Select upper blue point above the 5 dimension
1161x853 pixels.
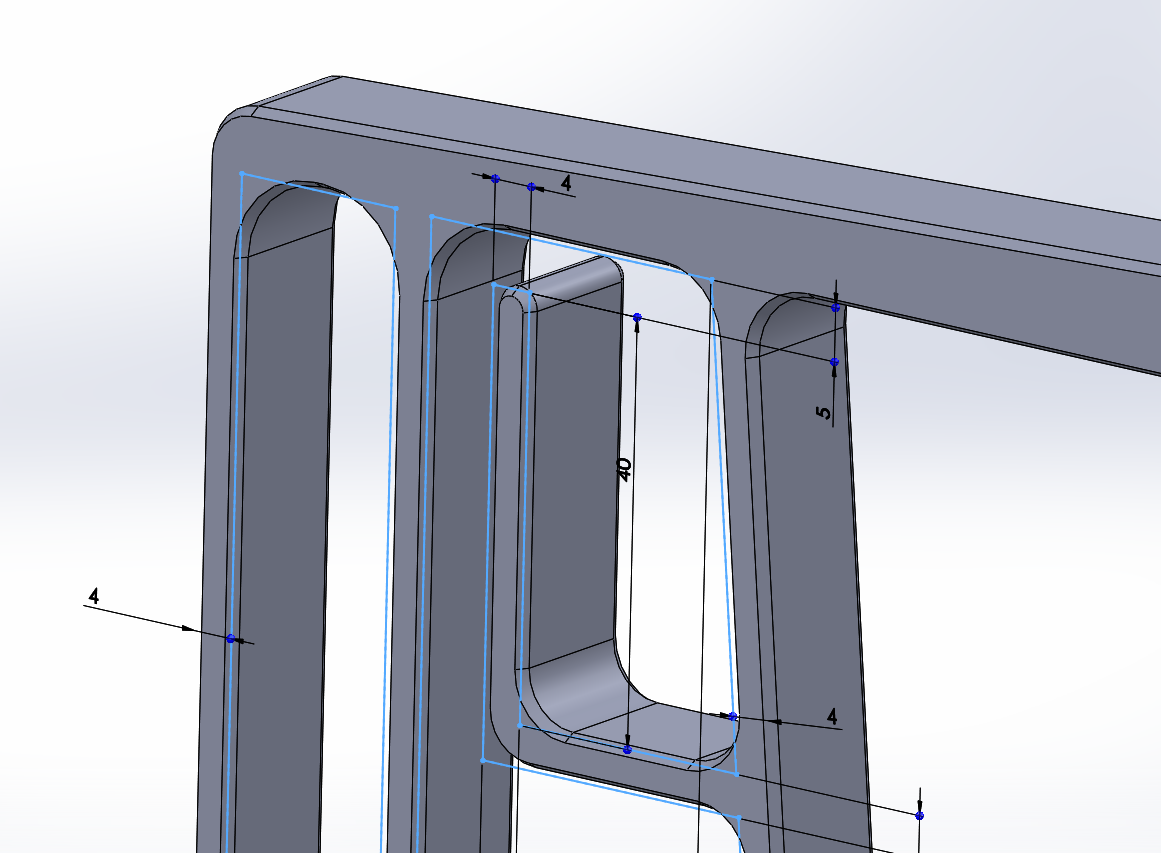[836, 307]
